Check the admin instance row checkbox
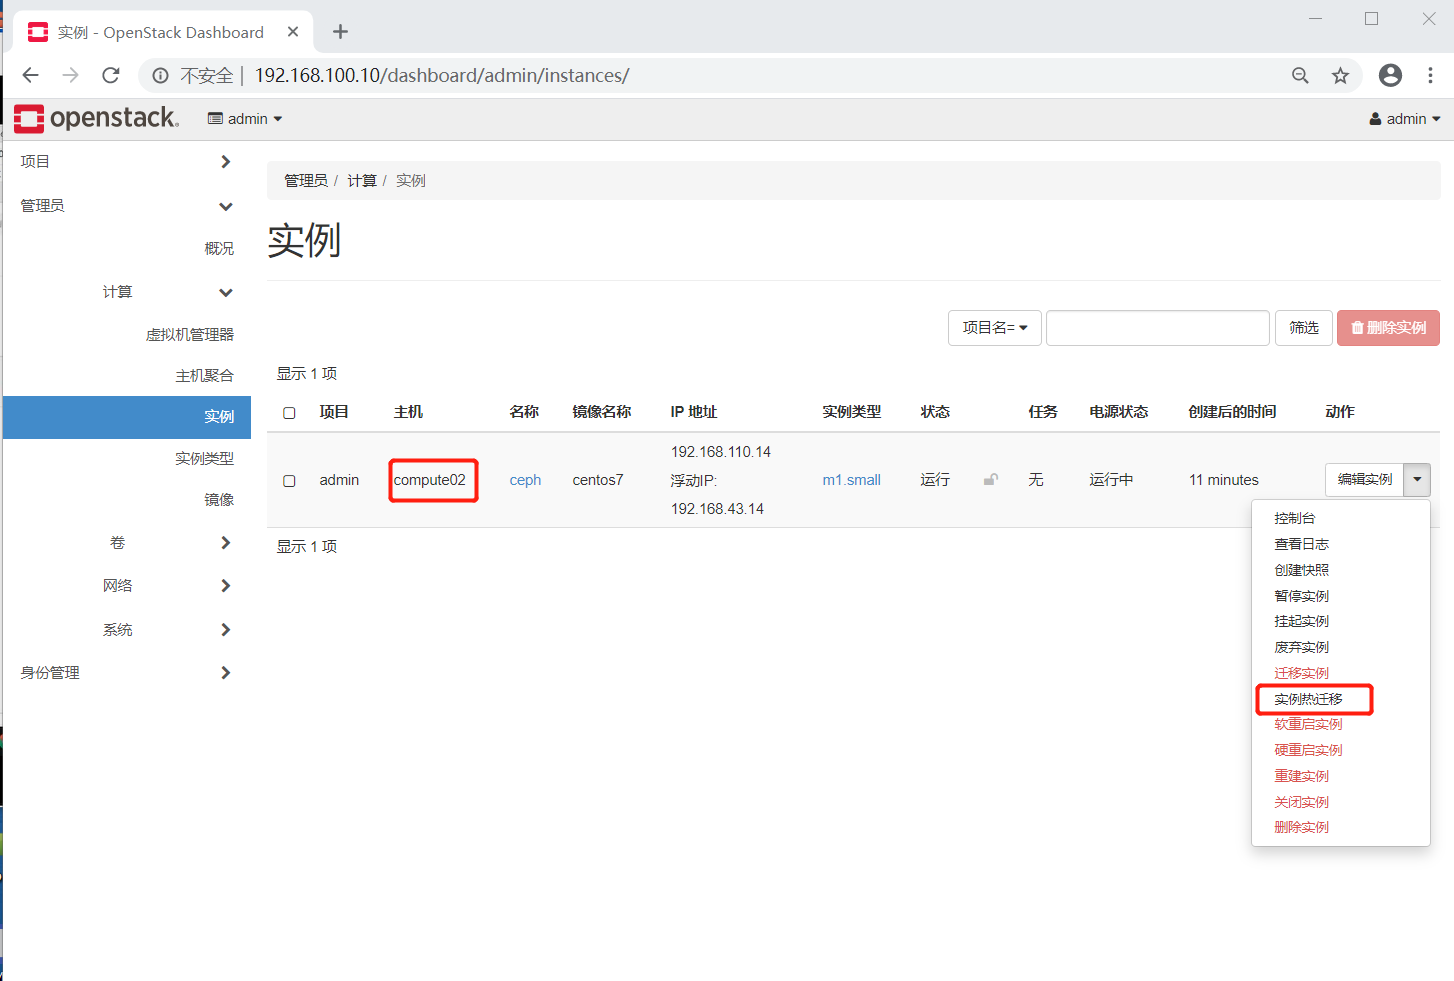1454x981 pixels. (x=289, y=479)
